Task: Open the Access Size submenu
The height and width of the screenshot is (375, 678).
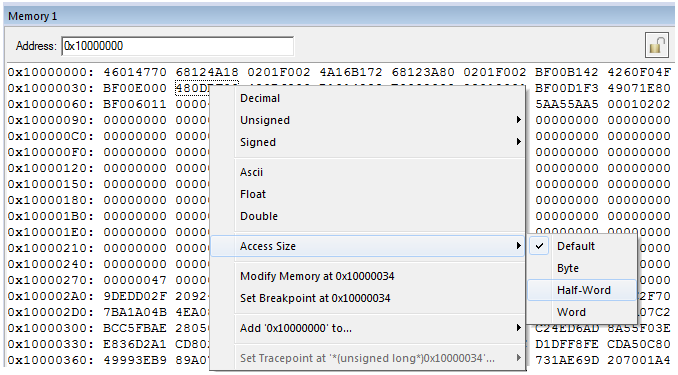Action: (x=368, y=246)
